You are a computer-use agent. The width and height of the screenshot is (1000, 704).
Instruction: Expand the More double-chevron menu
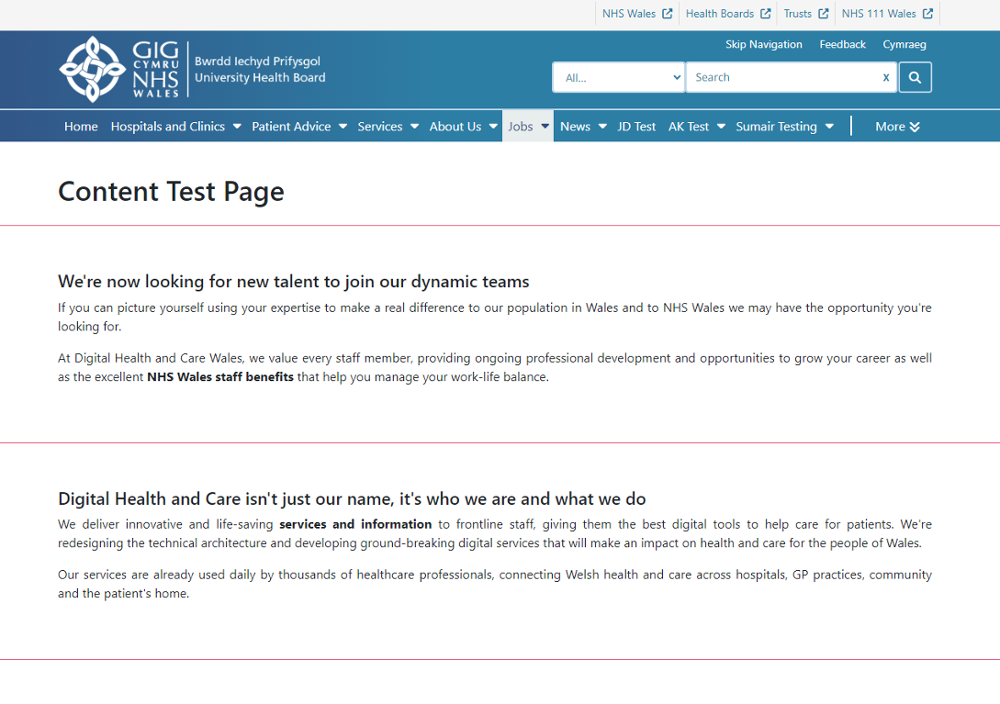[x=897, y=127]
